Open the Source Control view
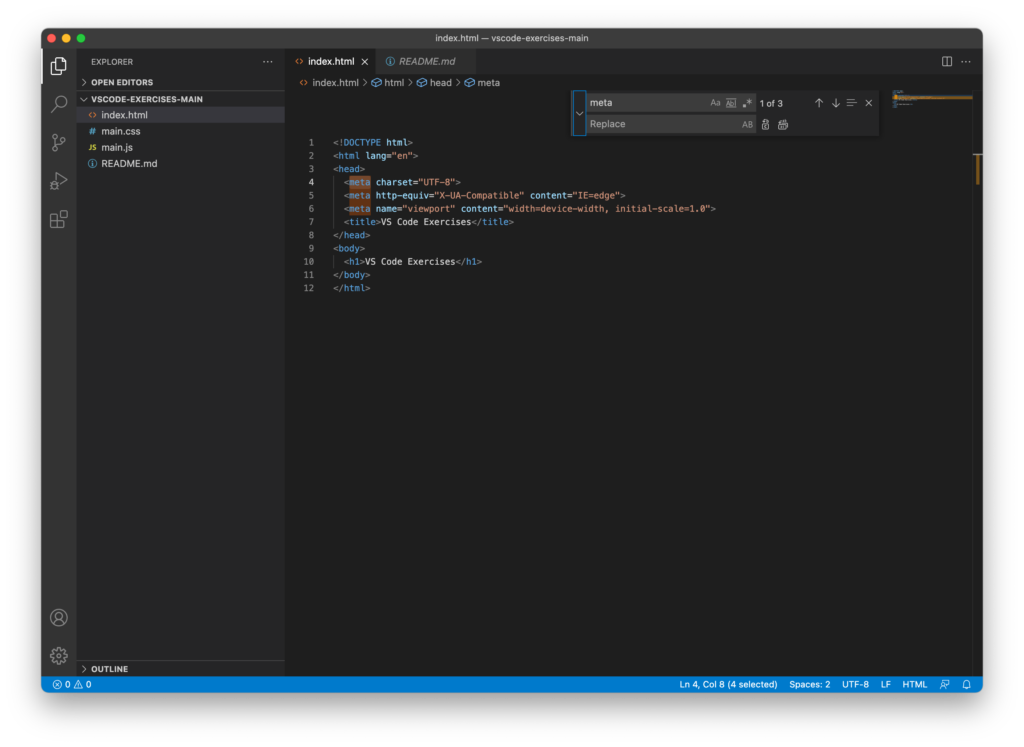 pos(59,142)
